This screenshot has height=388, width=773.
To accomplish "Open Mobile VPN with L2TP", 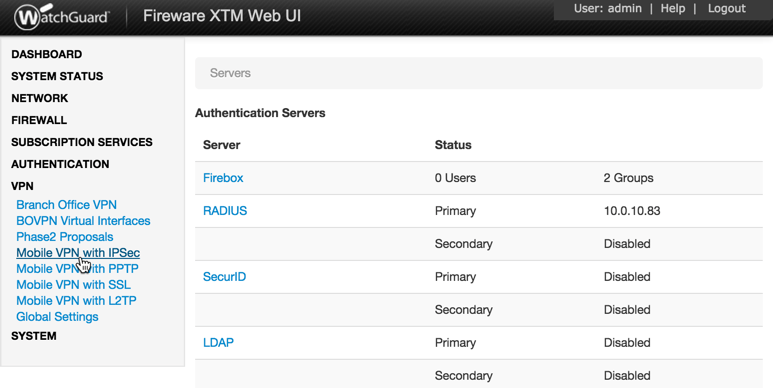I will [76, 301].
